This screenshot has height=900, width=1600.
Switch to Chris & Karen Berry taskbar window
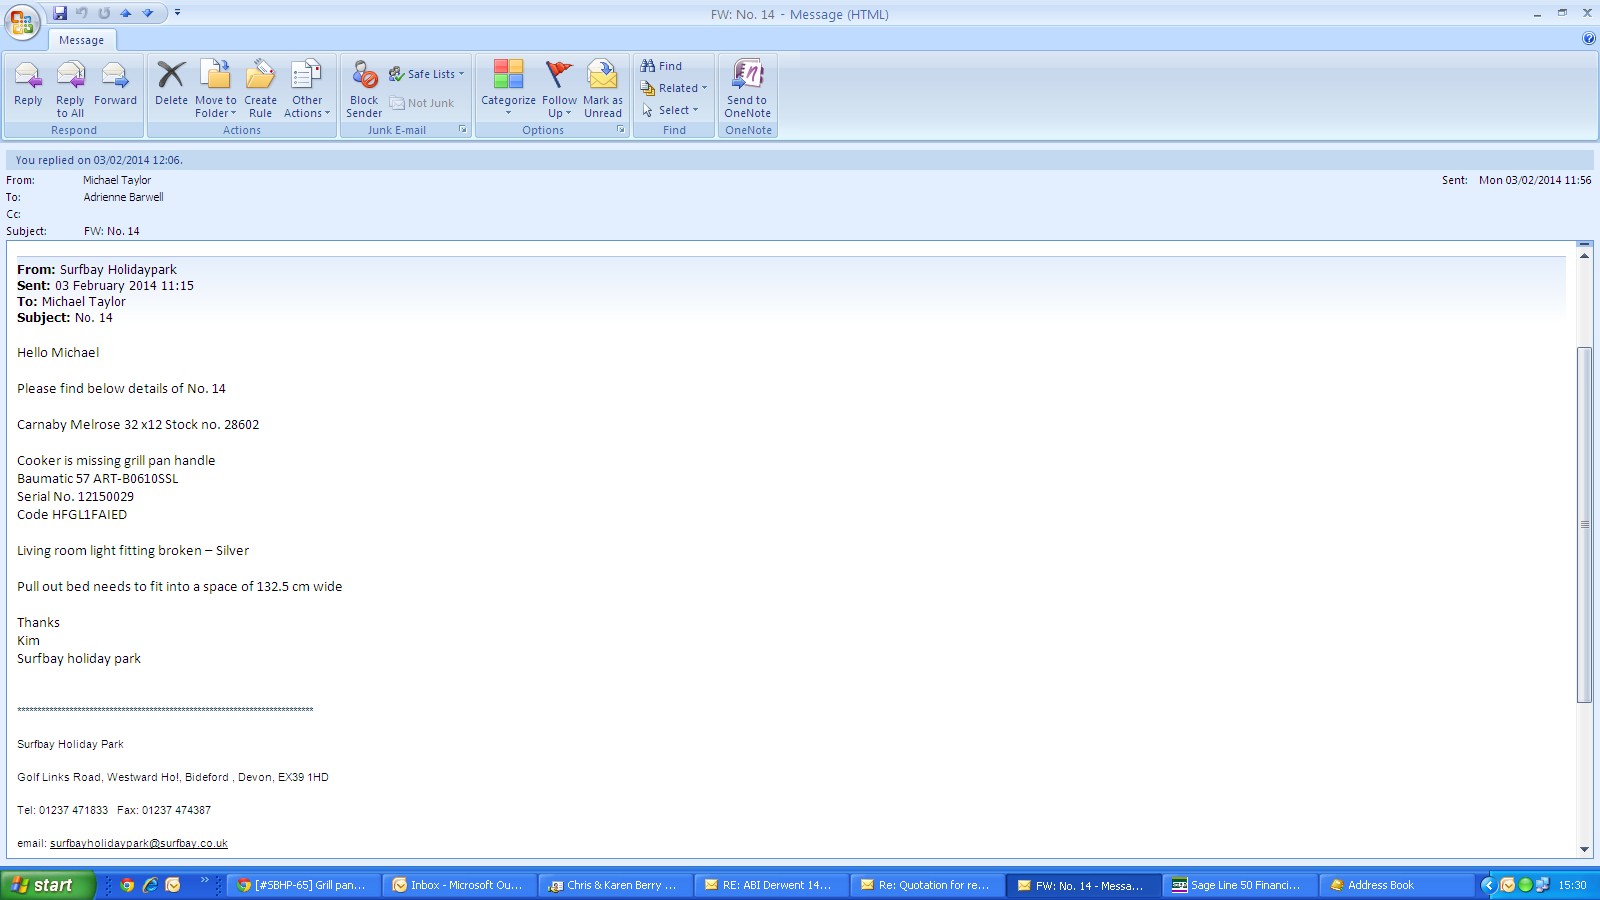pos(616,885)
